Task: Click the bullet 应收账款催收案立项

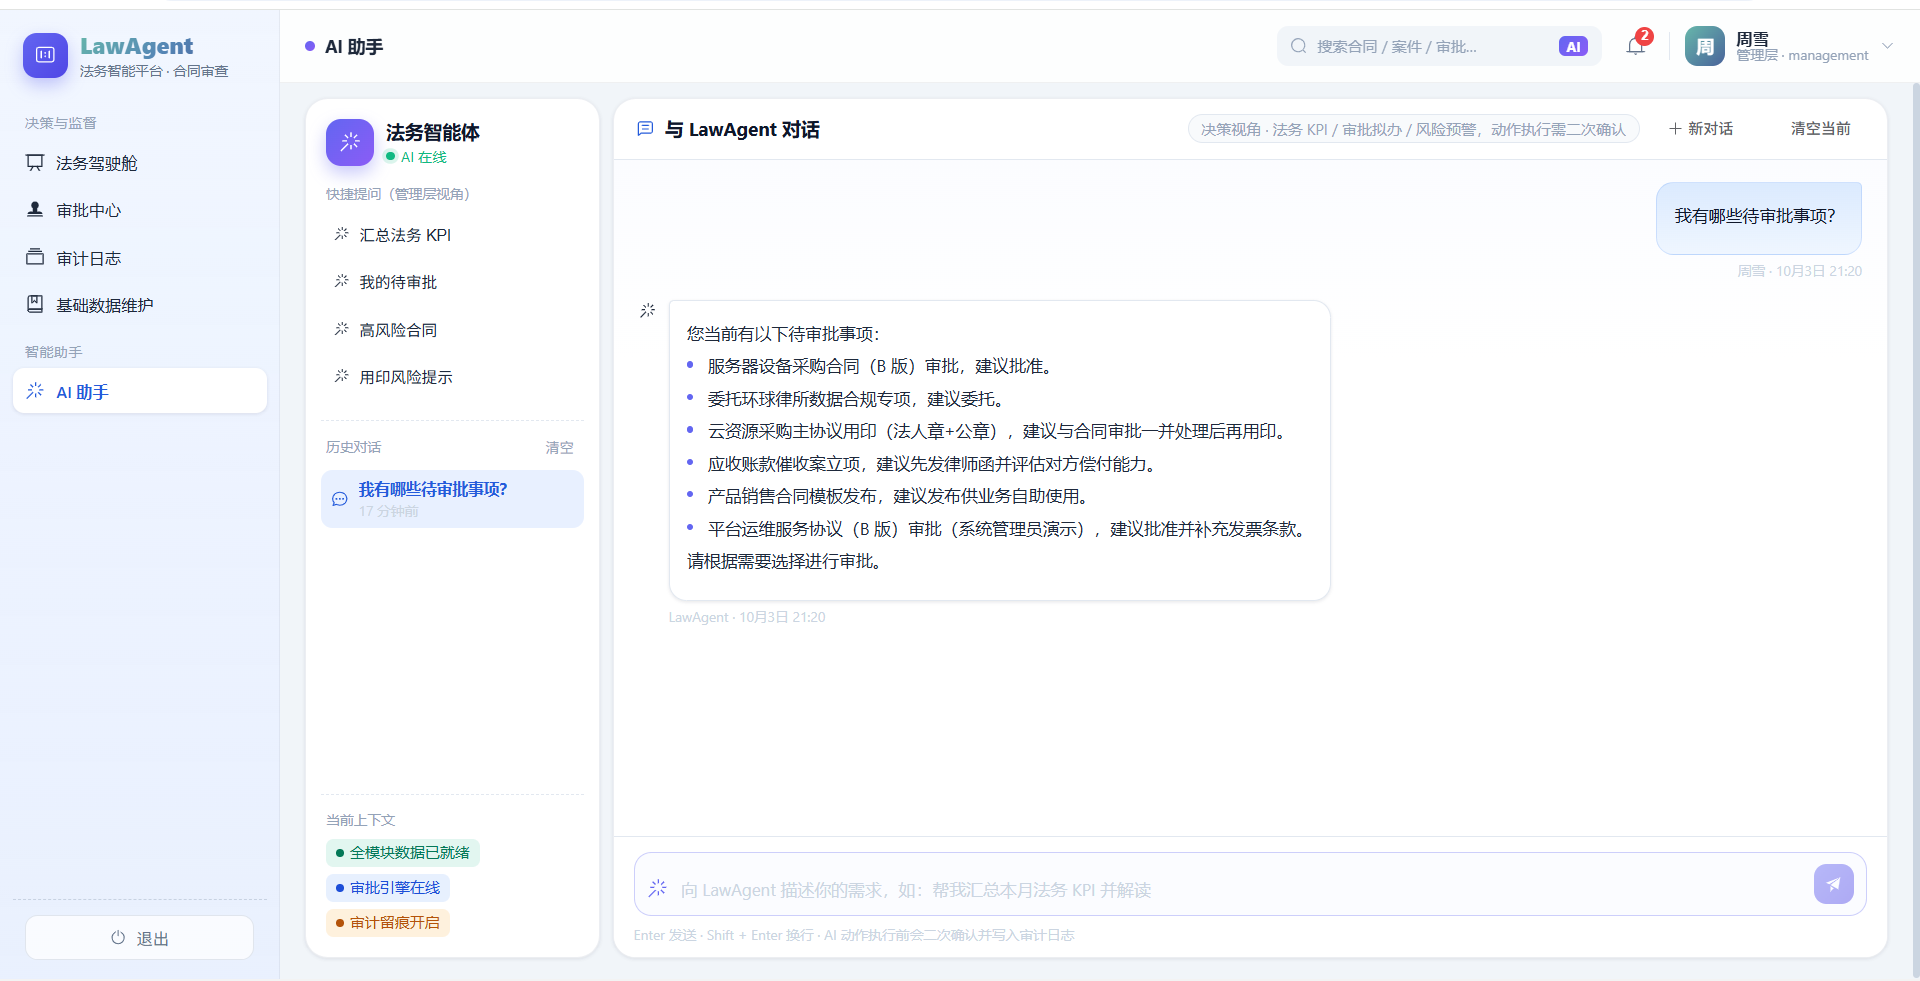Action: point(931,464)
